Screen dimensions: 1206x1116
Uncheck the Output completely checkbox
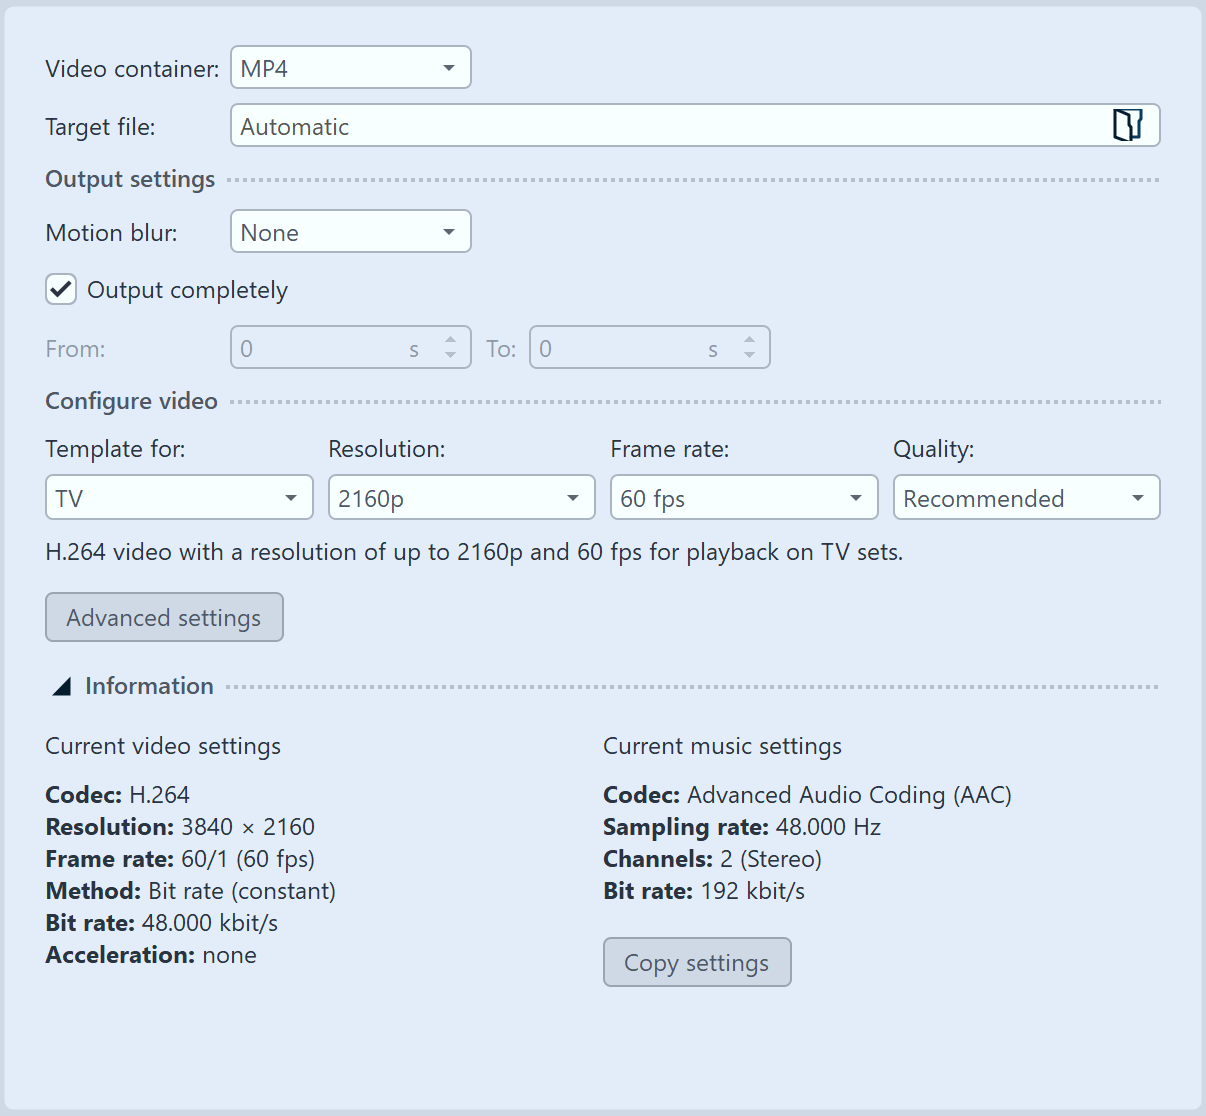coord(61,289)
